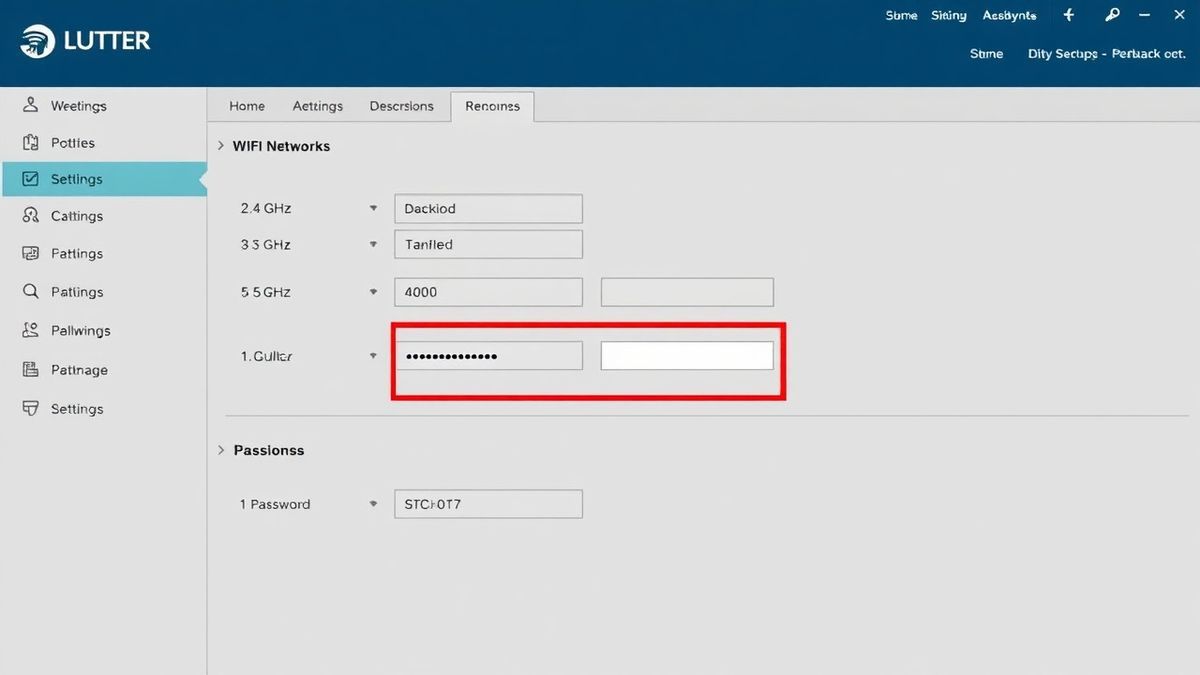Click the Potties sidebar document icon

[x=31, y=142]
